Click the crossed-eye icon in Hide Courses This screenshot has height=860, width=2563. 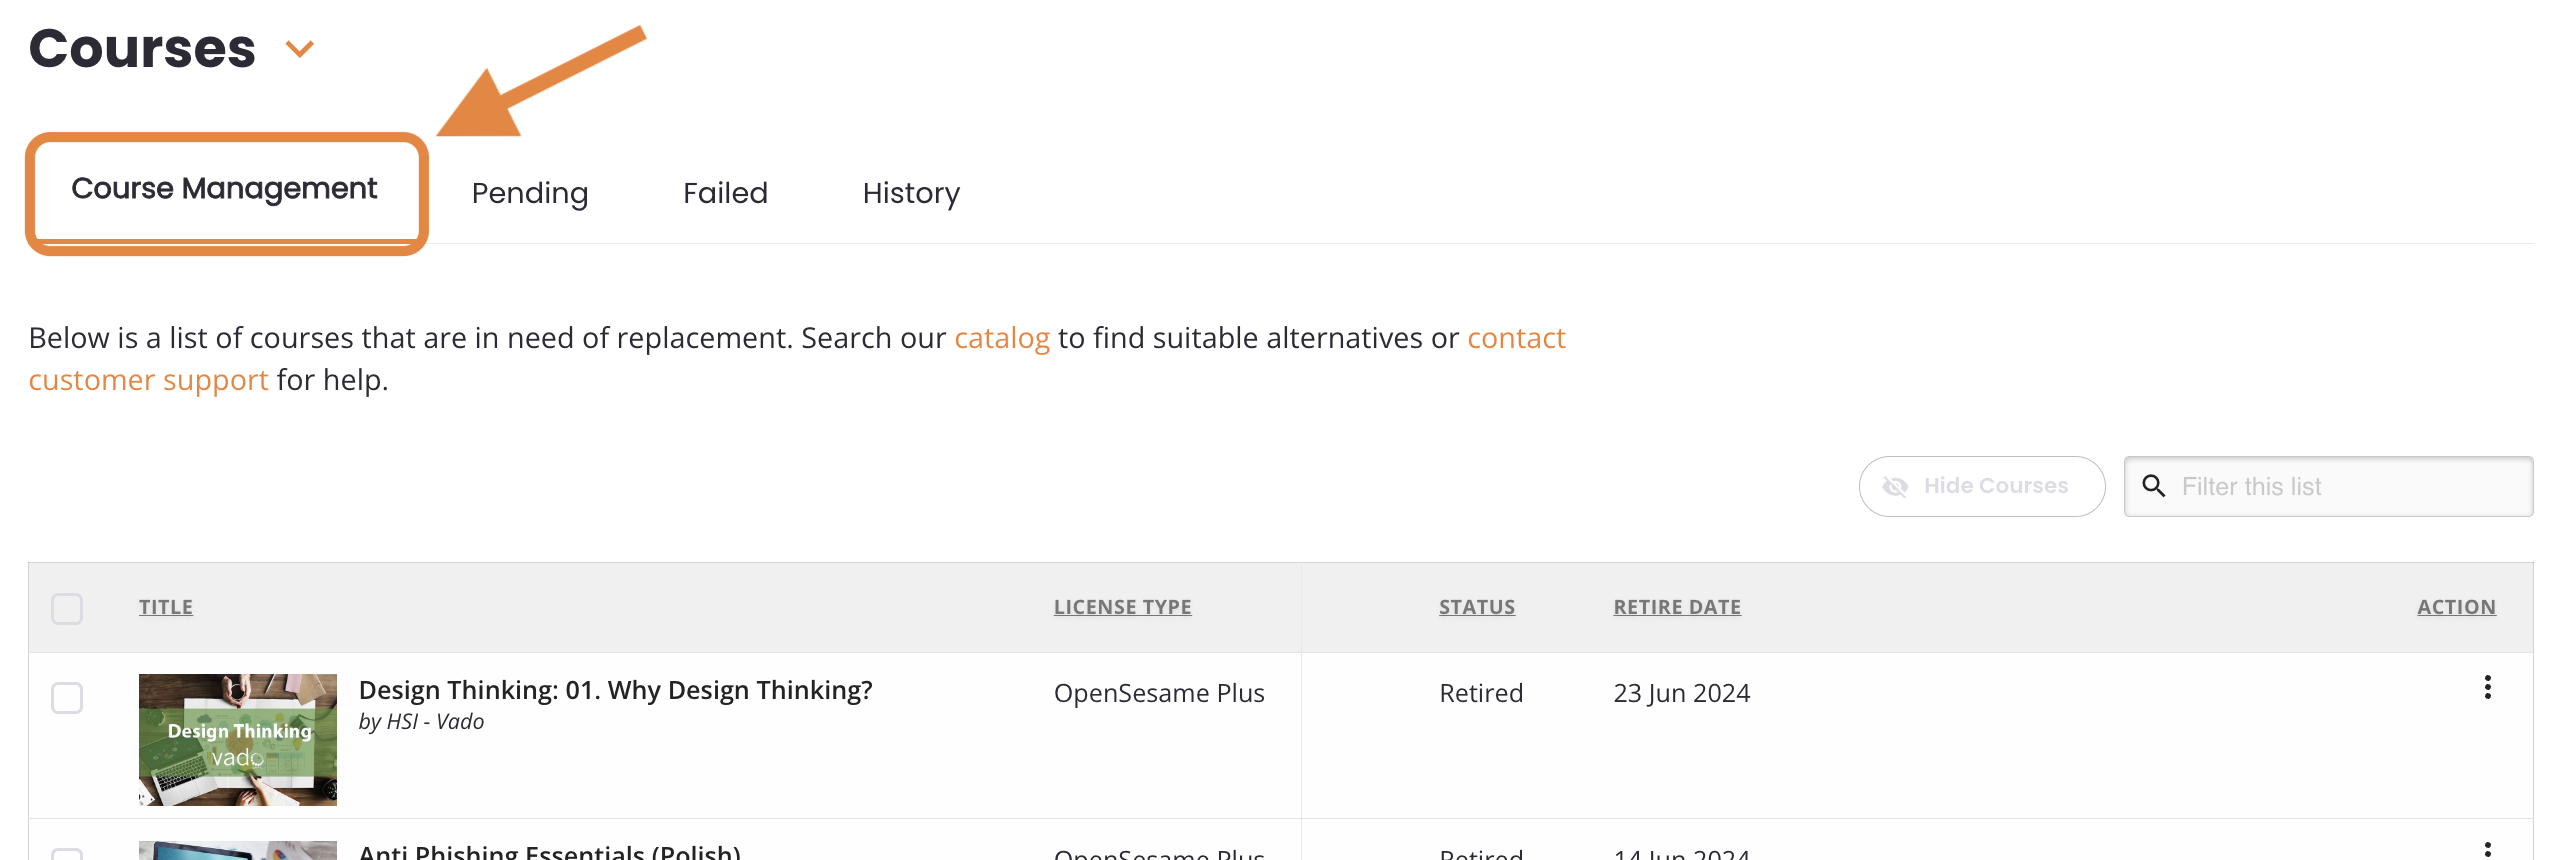(x=1895, y=487)
